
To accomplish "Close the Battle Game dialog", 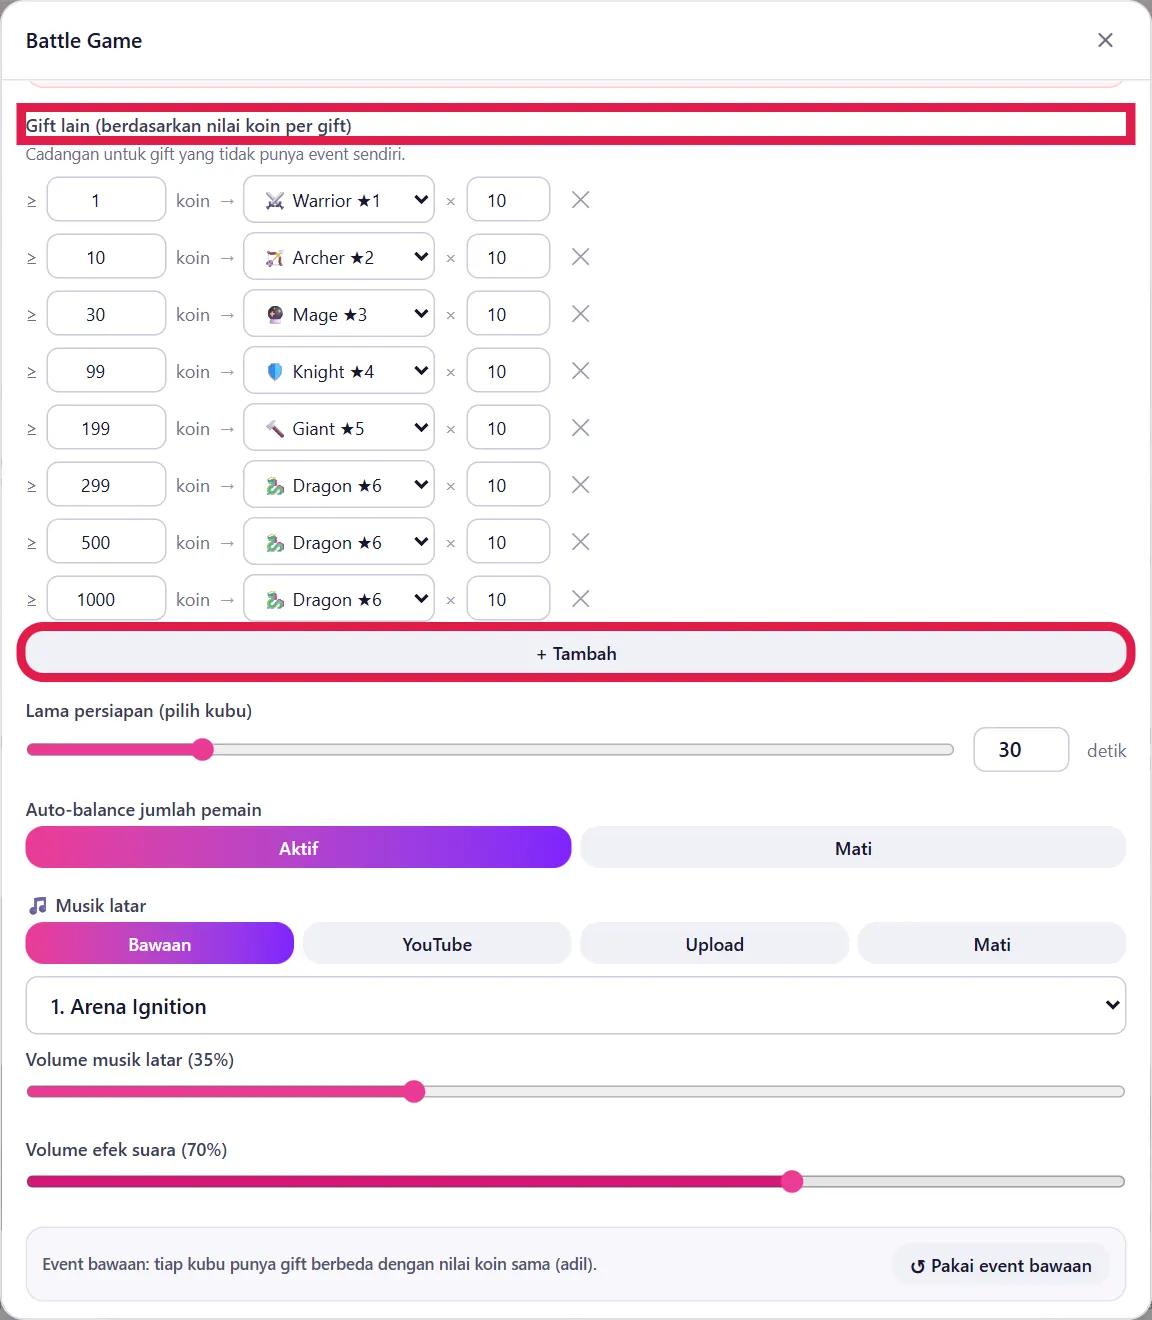I will coord(1105,40).
